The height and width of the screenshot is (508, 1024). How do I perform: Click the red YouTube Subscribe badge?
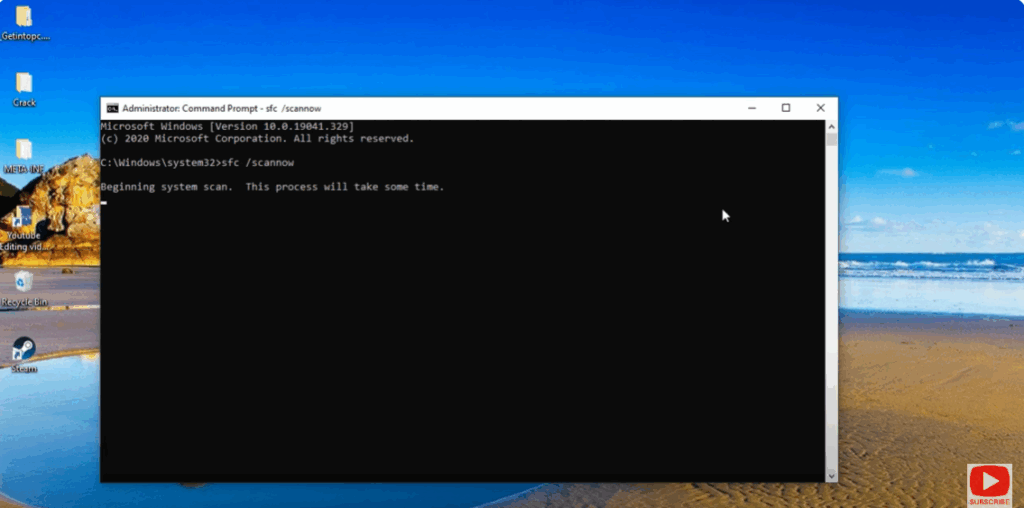pos(989,483)
